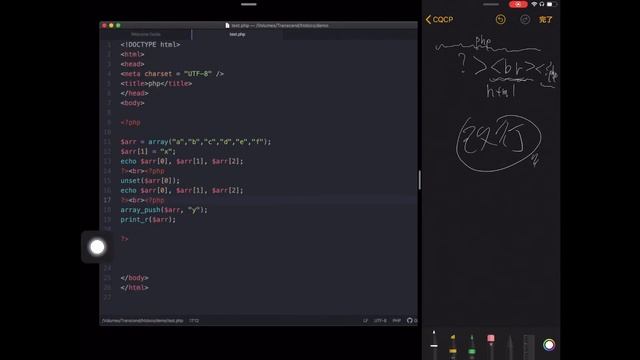Viewport: 640px width, 360px height.
Task: Click the 'array_push($arr, "y");' line
Action: point(164,210)
